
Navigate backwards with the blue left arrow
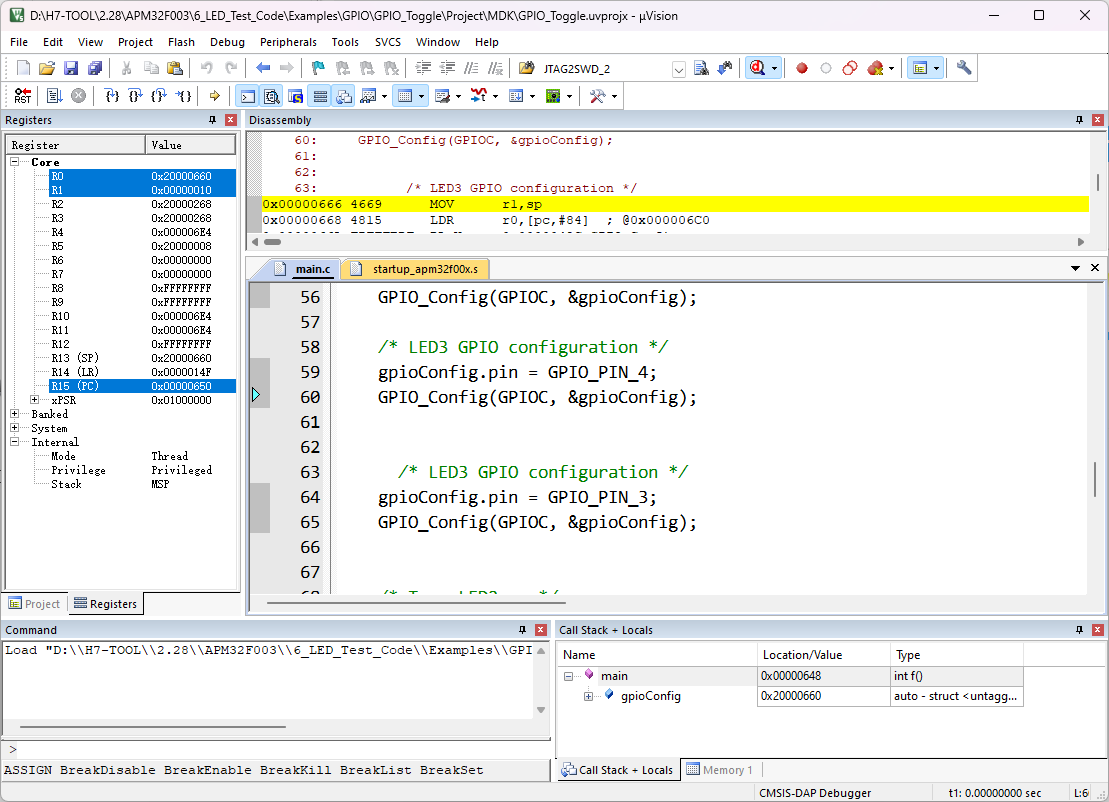(263, 69)
